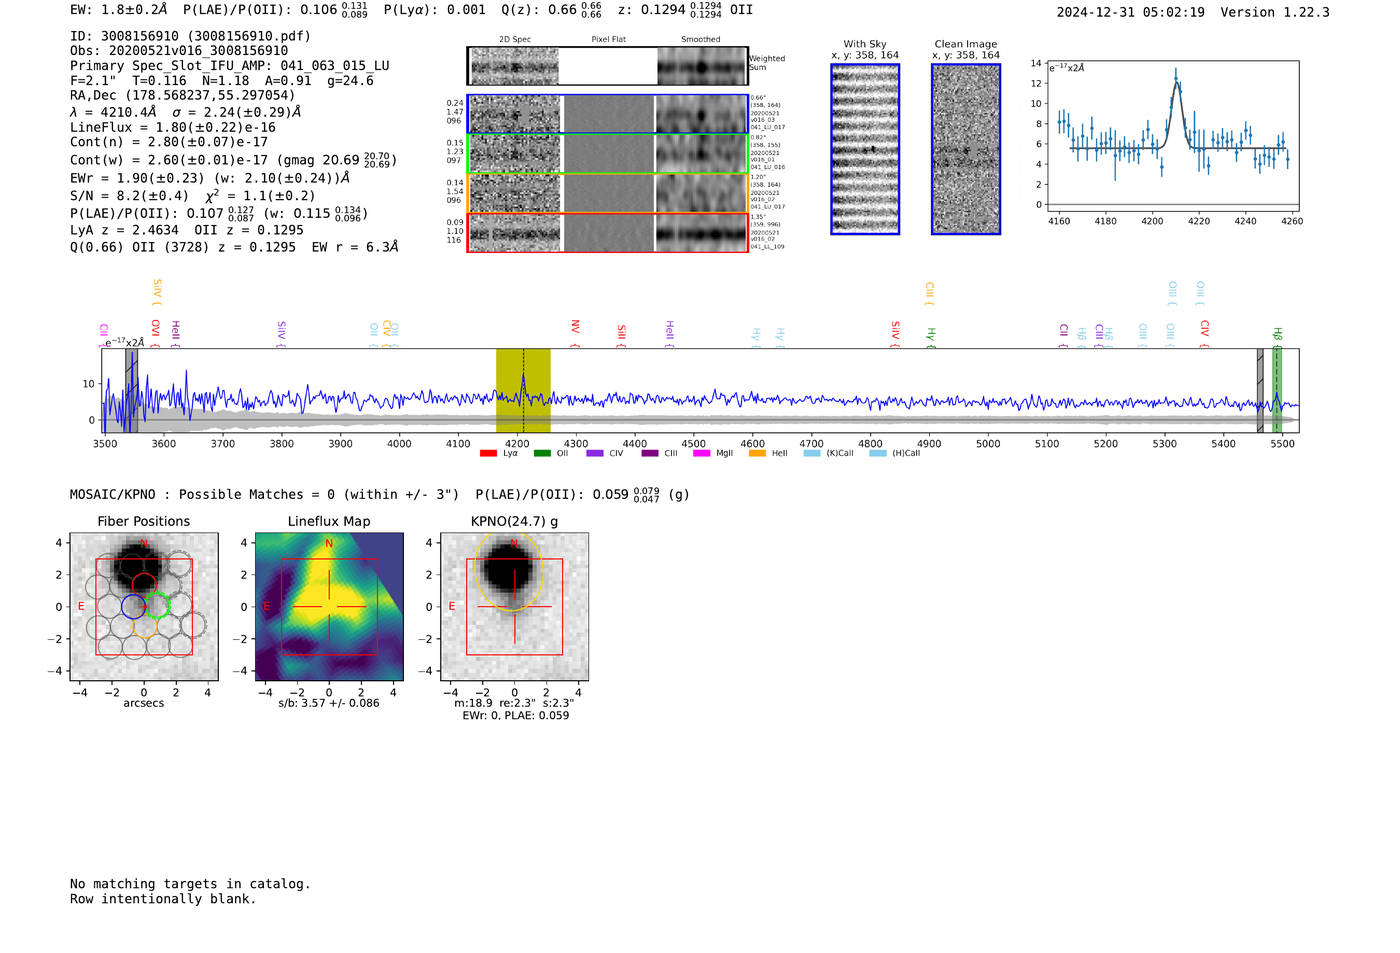Click the green dashed fiber circle
This screenshot has width=1400, height=953.
pyautogui.click(x=157, y=605)
